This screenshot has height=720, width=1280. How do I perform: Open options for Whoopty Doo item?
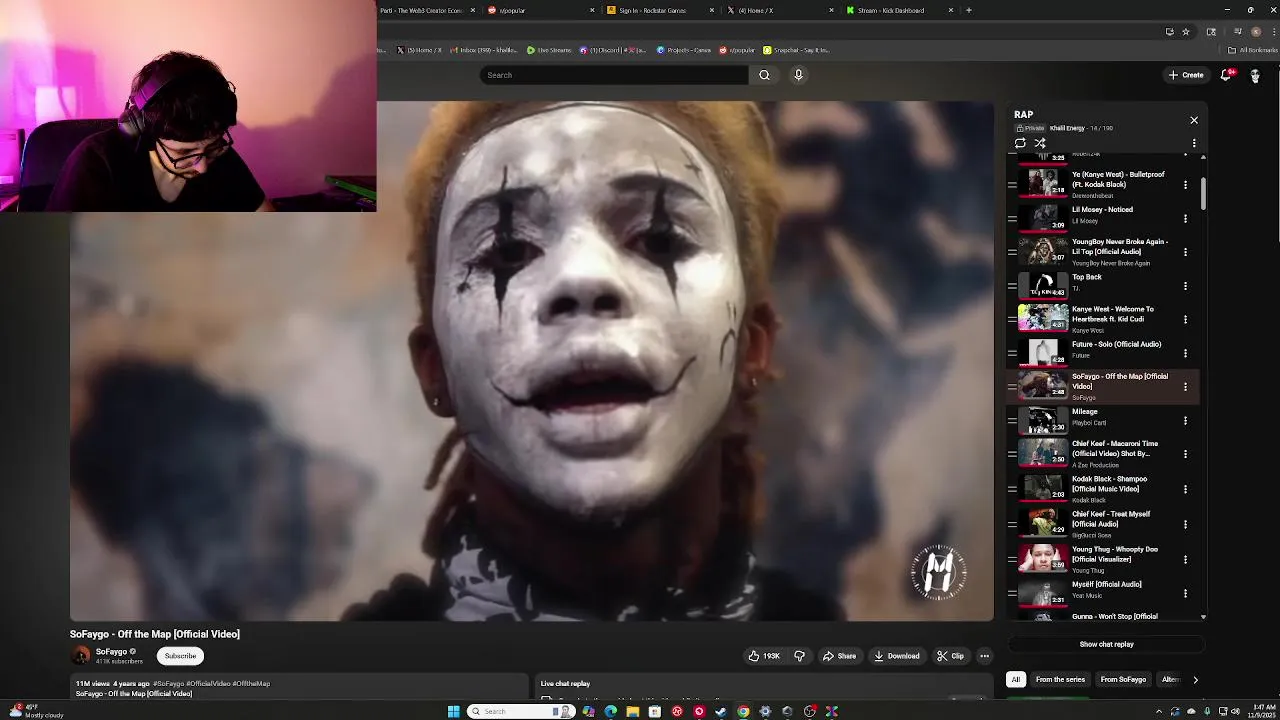pyautogui.click(x=1185, y=559)
